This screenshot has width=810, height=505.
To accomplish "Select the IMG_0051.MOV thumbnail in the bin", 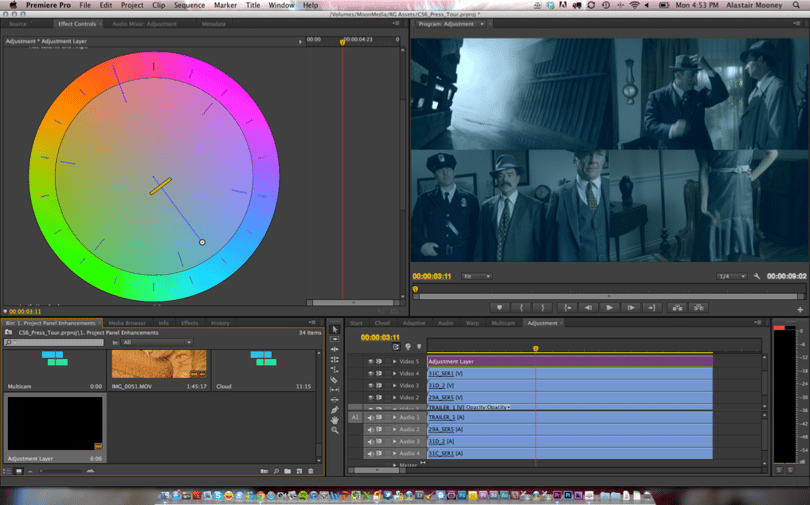I will click(159, 364).
